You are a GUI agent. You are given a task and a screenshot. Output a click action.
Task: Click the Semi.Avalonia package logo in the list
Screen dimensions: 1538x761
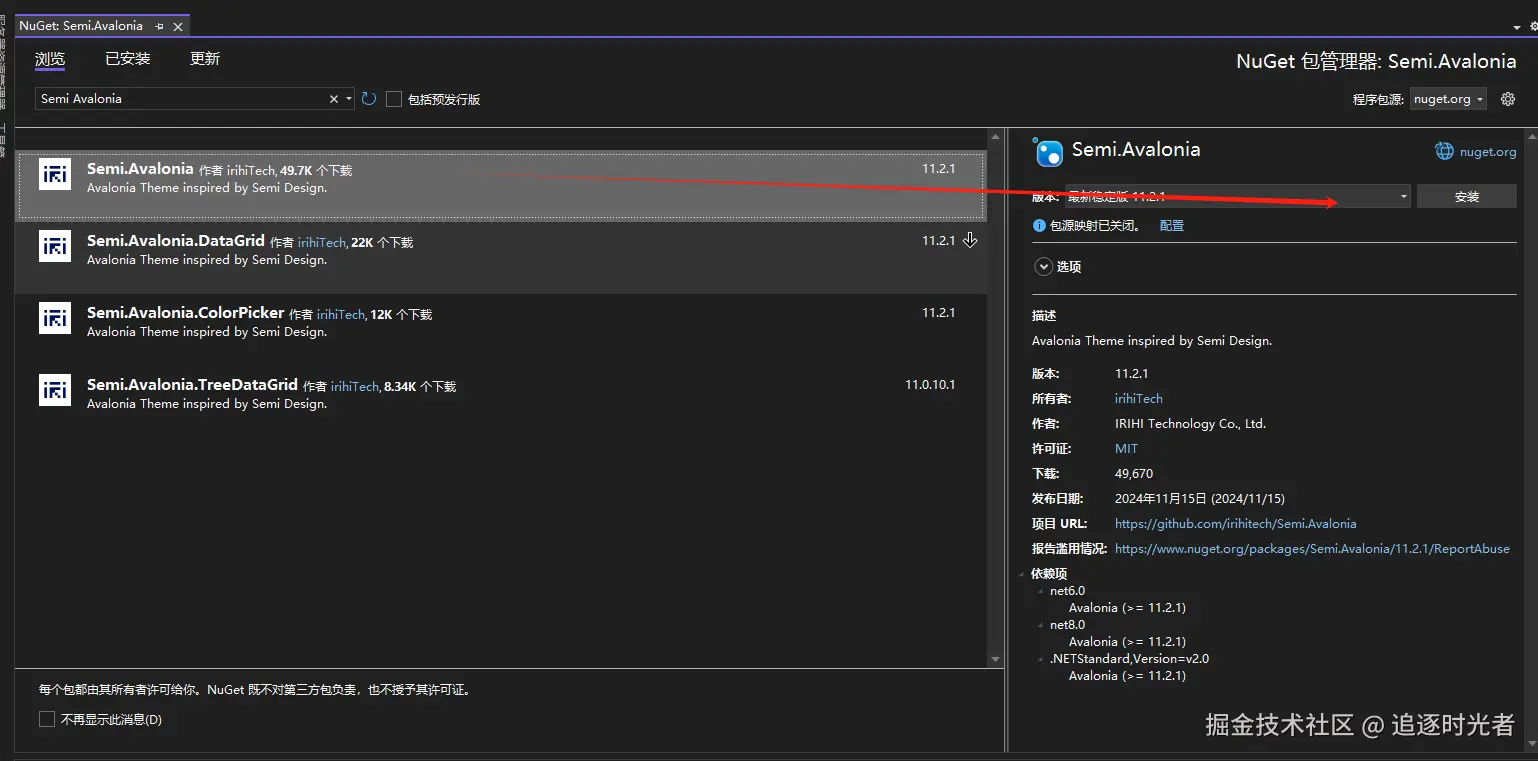pos(55,173)
